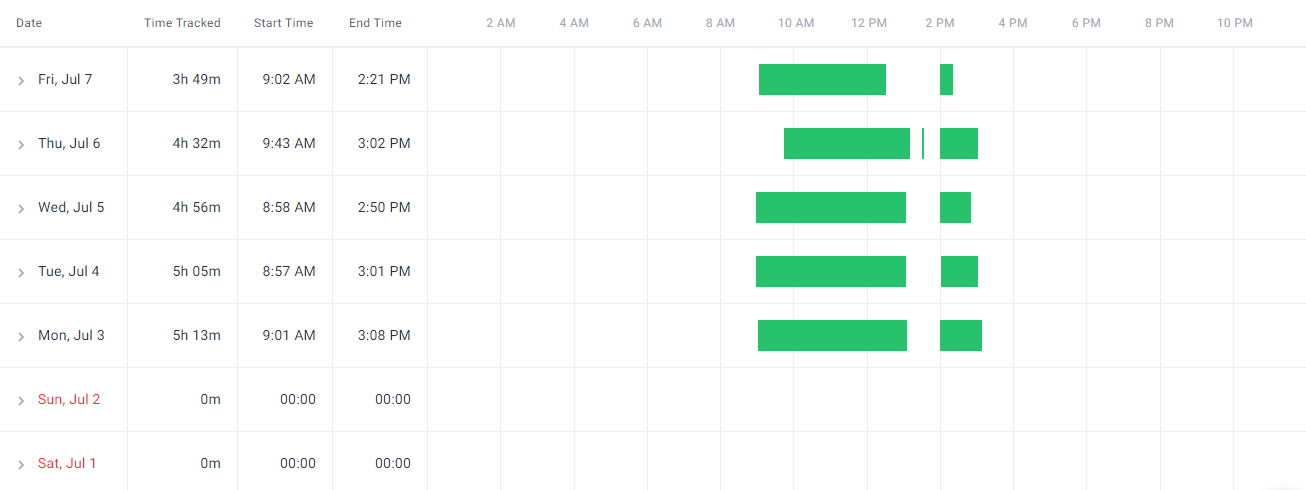Expand the Sat, Jul 1 row
Viewport: 1306px width, 490px height.
click(21, 464)
